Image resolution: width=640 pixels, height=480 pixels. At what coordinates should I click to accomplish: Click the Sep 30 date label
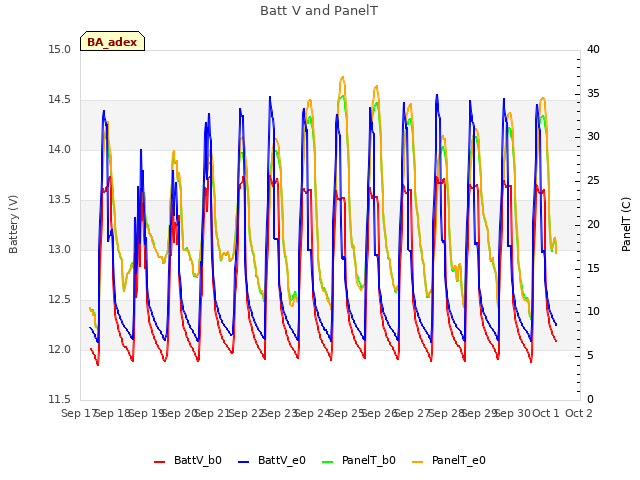coord(513,414)
